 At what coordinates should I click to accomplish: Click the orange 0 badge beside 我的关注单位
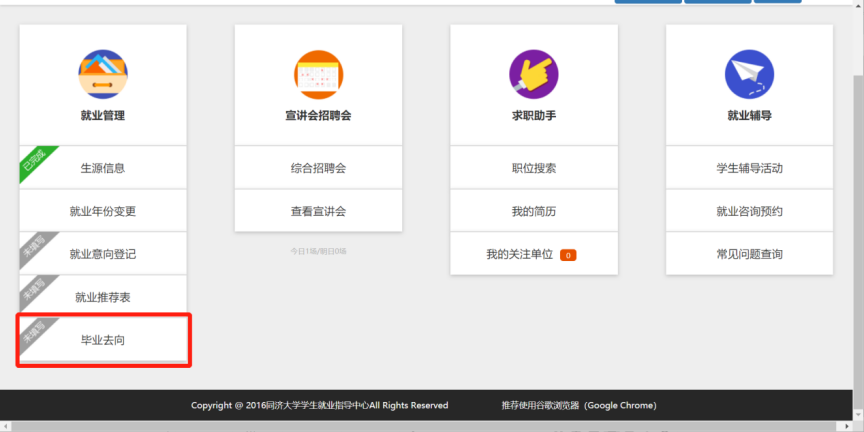click(568, 255)
